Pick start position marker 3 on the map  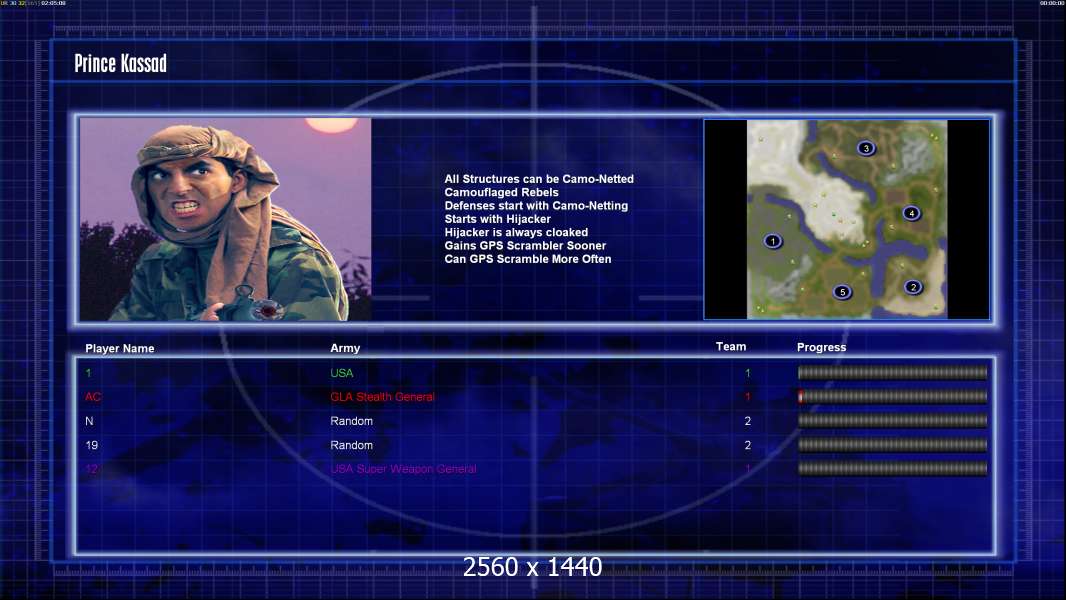865,148
